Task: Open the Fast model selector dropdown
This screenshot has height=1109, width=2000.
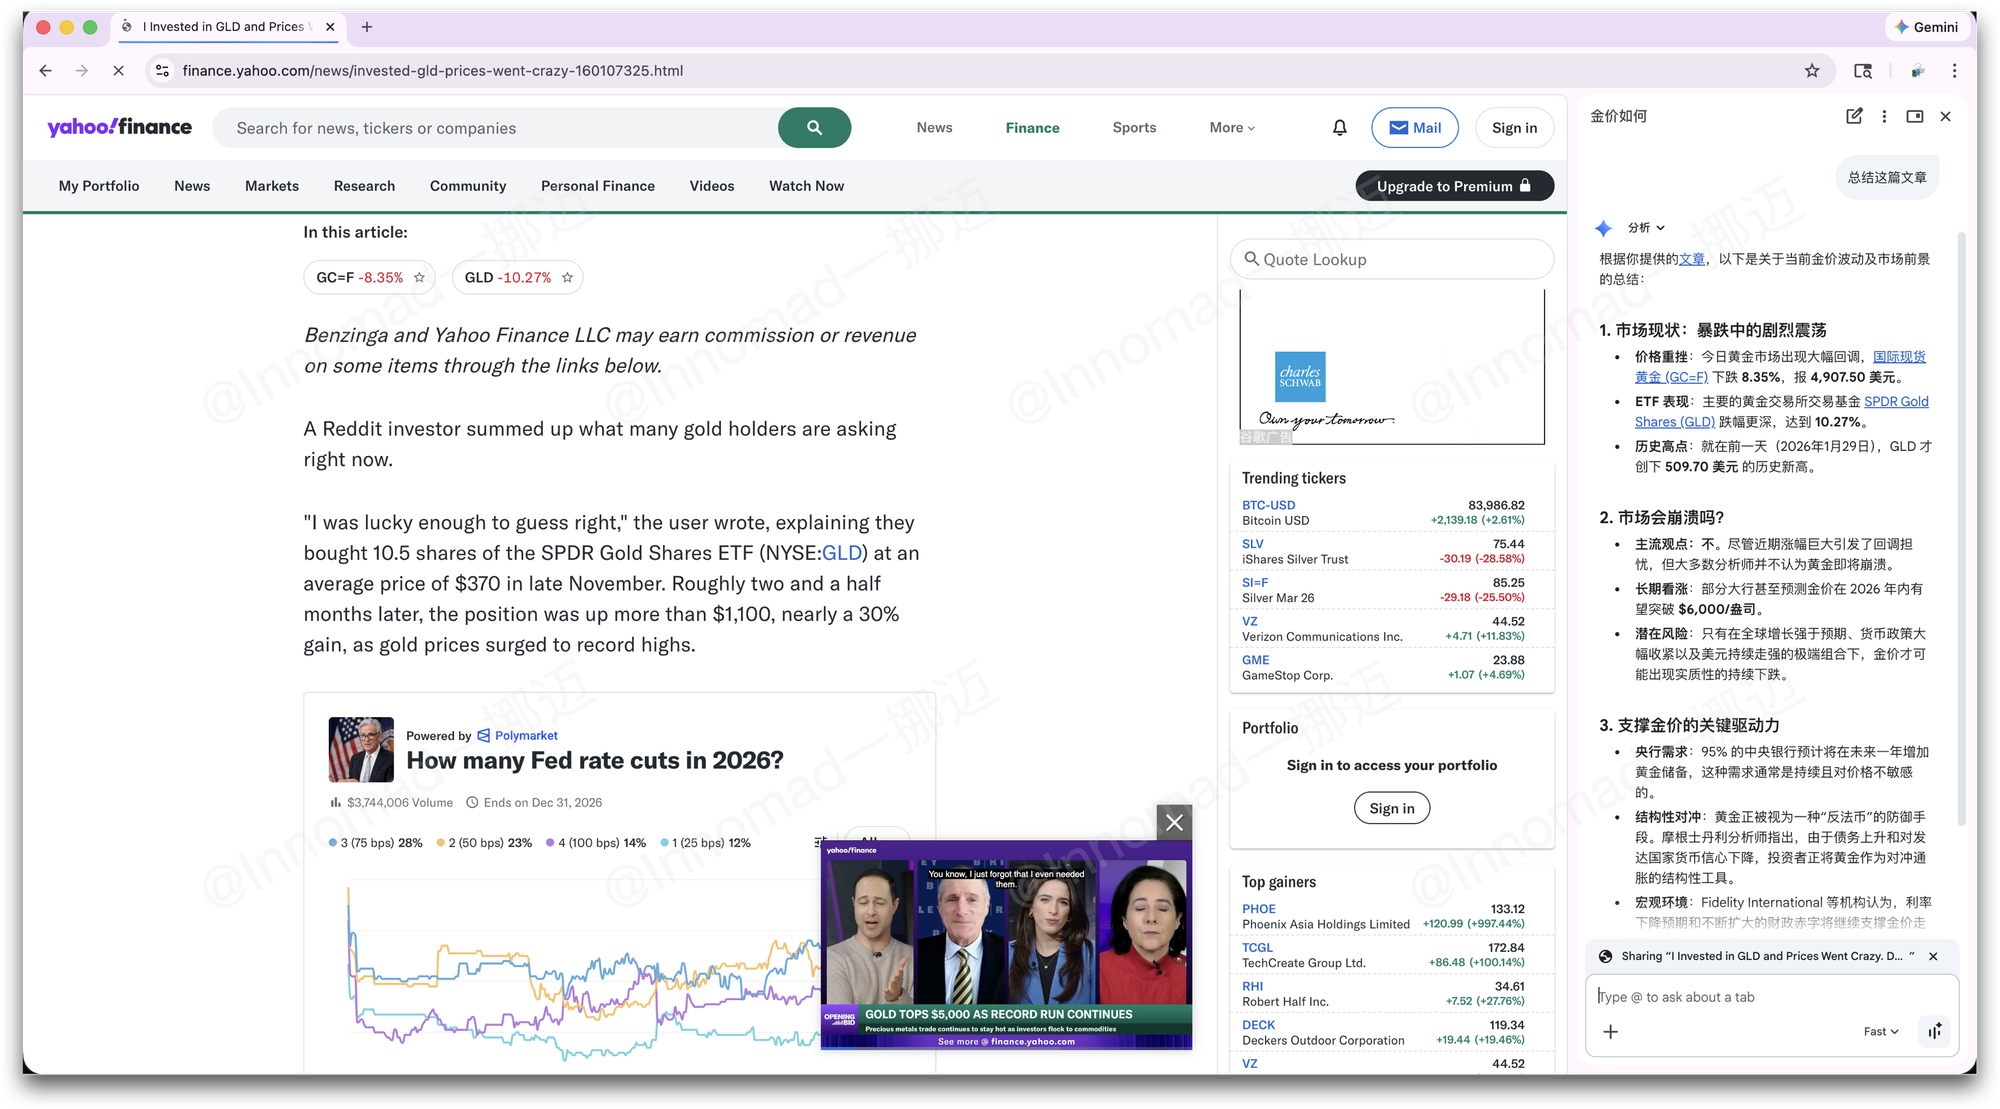Action: pyautogui.click(x=1880, y=1032)
